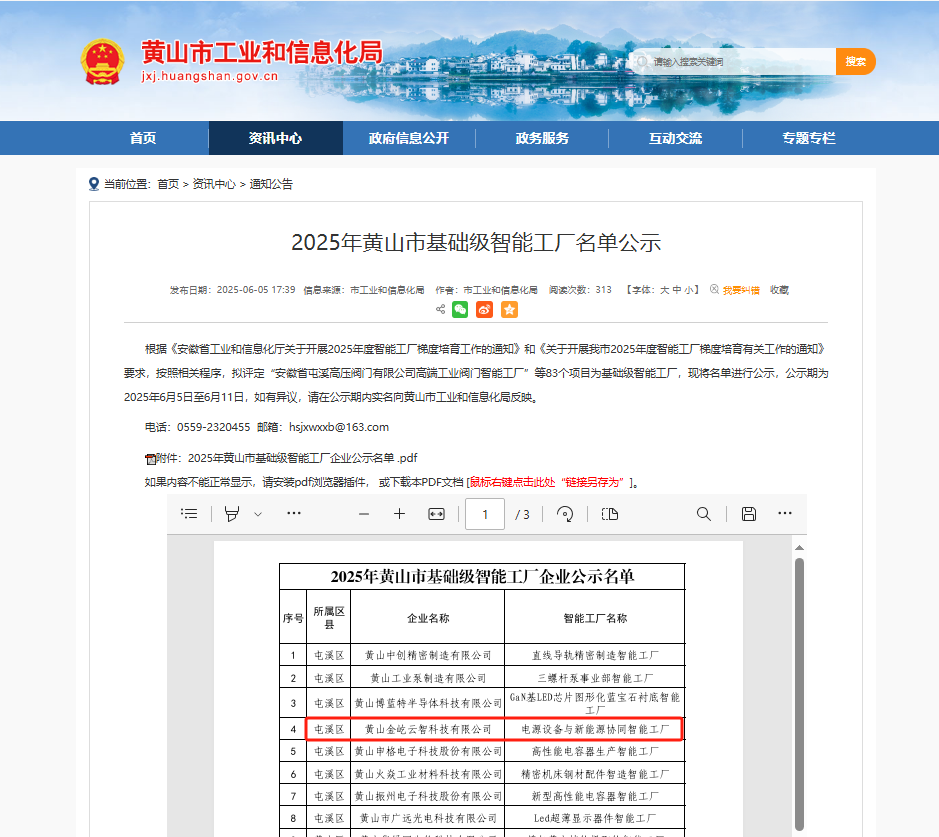The height and width of the screenshot is (837, 939).
Task: Open PDF find/search magnifier
Action: [x=704, y=514]
